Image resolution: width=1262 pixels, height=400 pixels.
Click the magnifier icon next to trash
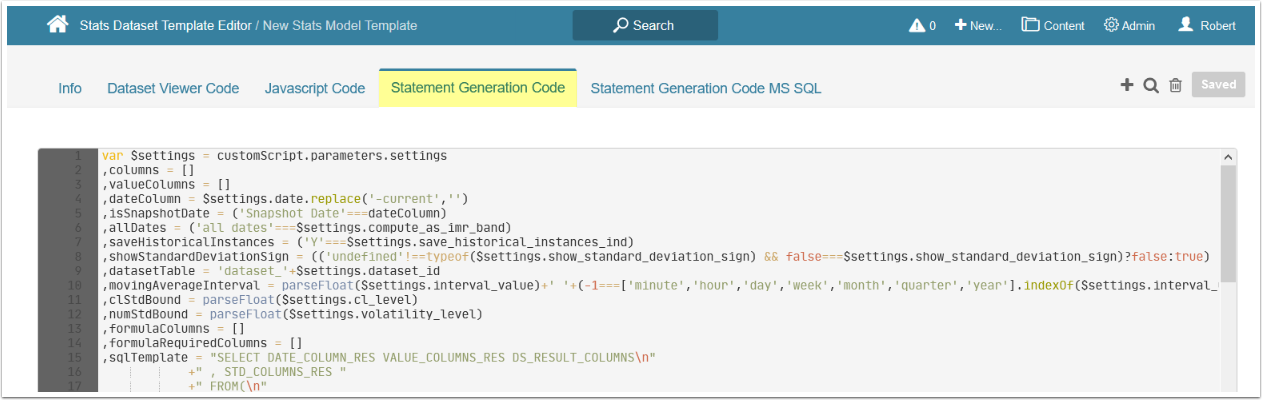pyautogui.click(x=1151, y=86)
